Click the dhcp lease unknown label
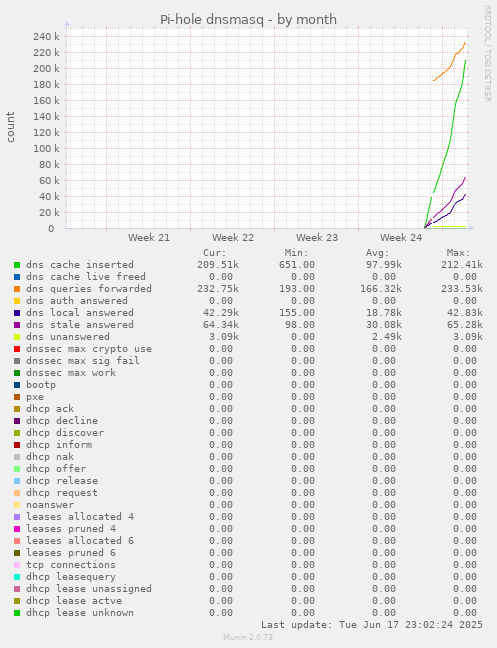 80,612
